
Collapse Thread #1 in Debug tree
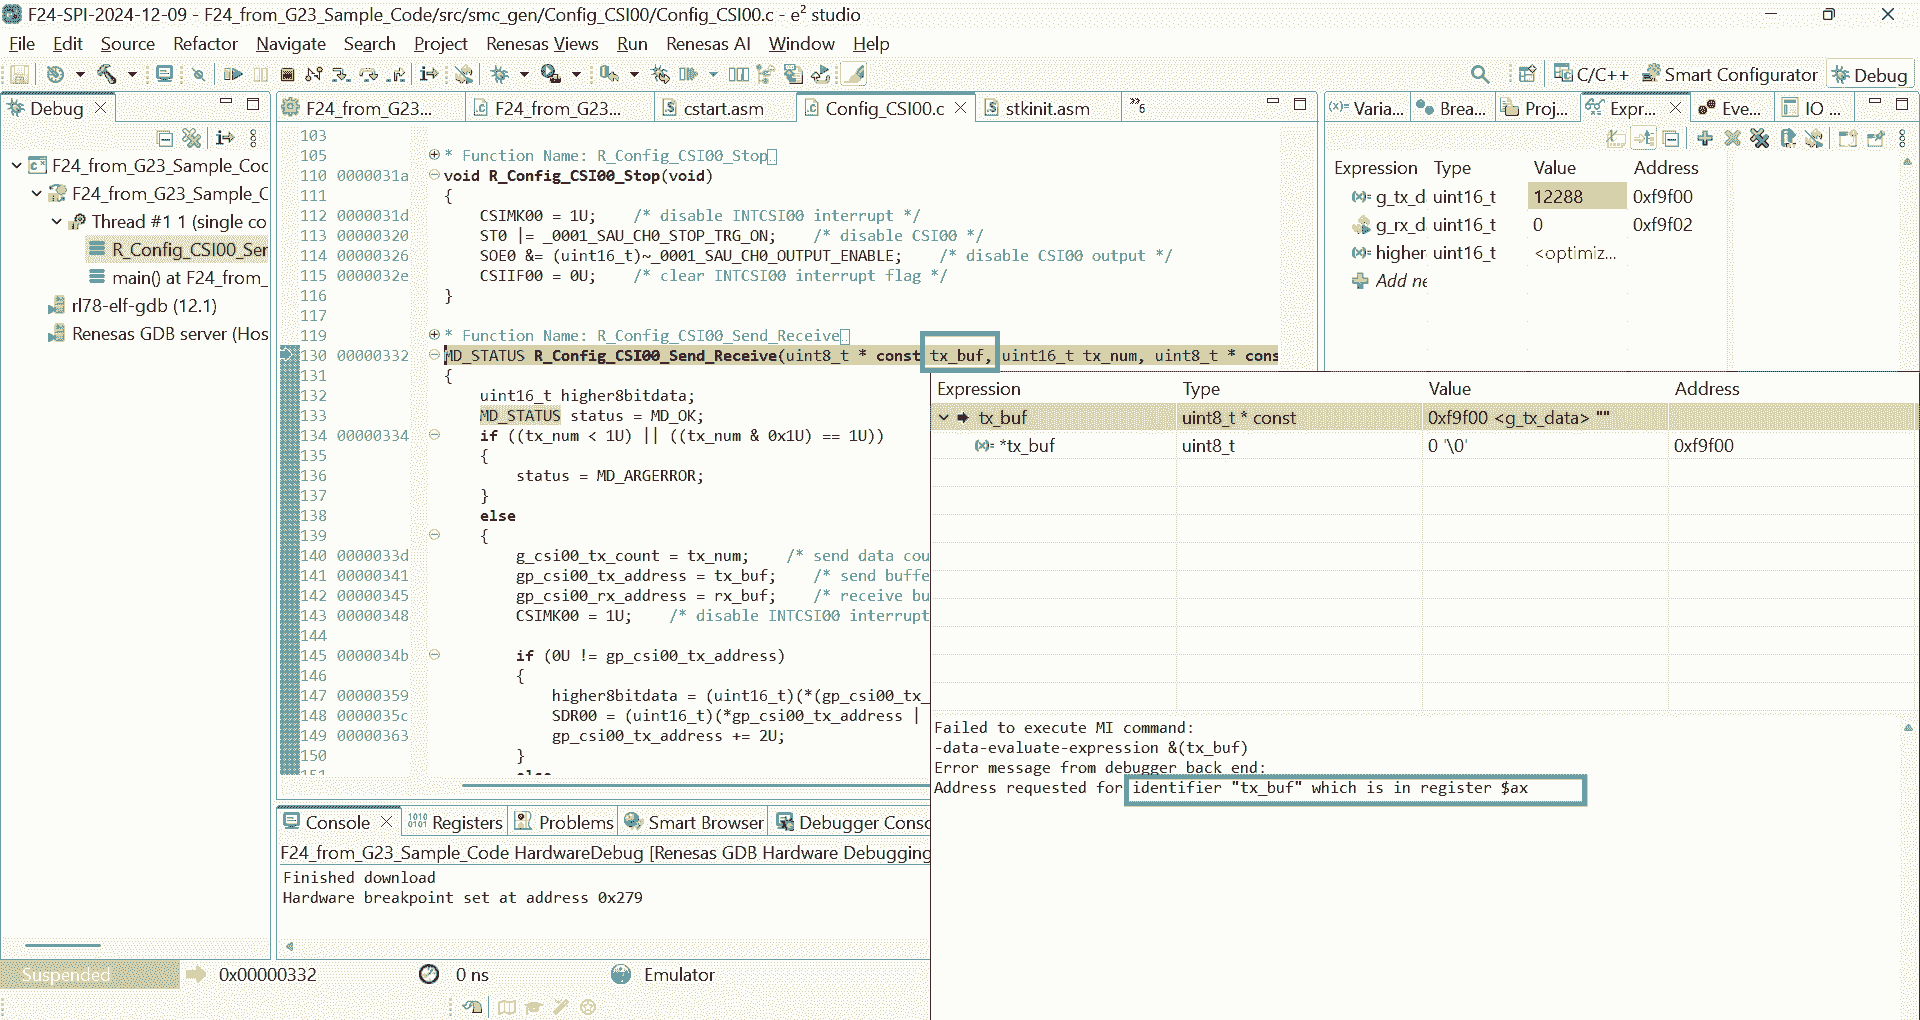[x=57, y=222]
